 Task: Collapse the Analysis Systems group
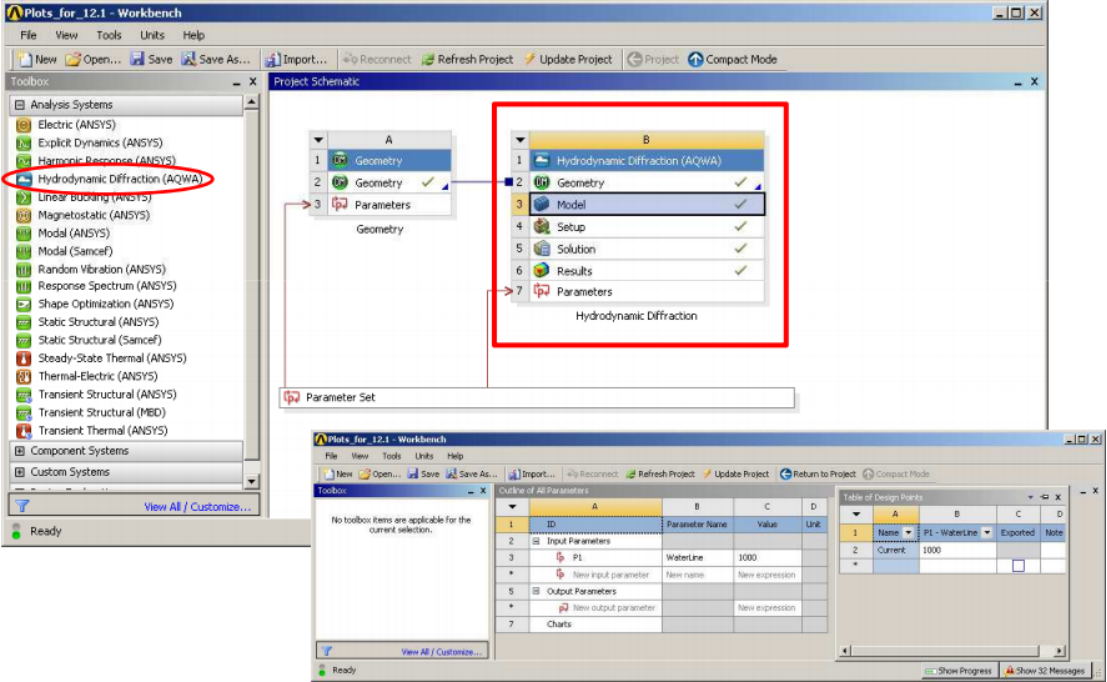20,104
